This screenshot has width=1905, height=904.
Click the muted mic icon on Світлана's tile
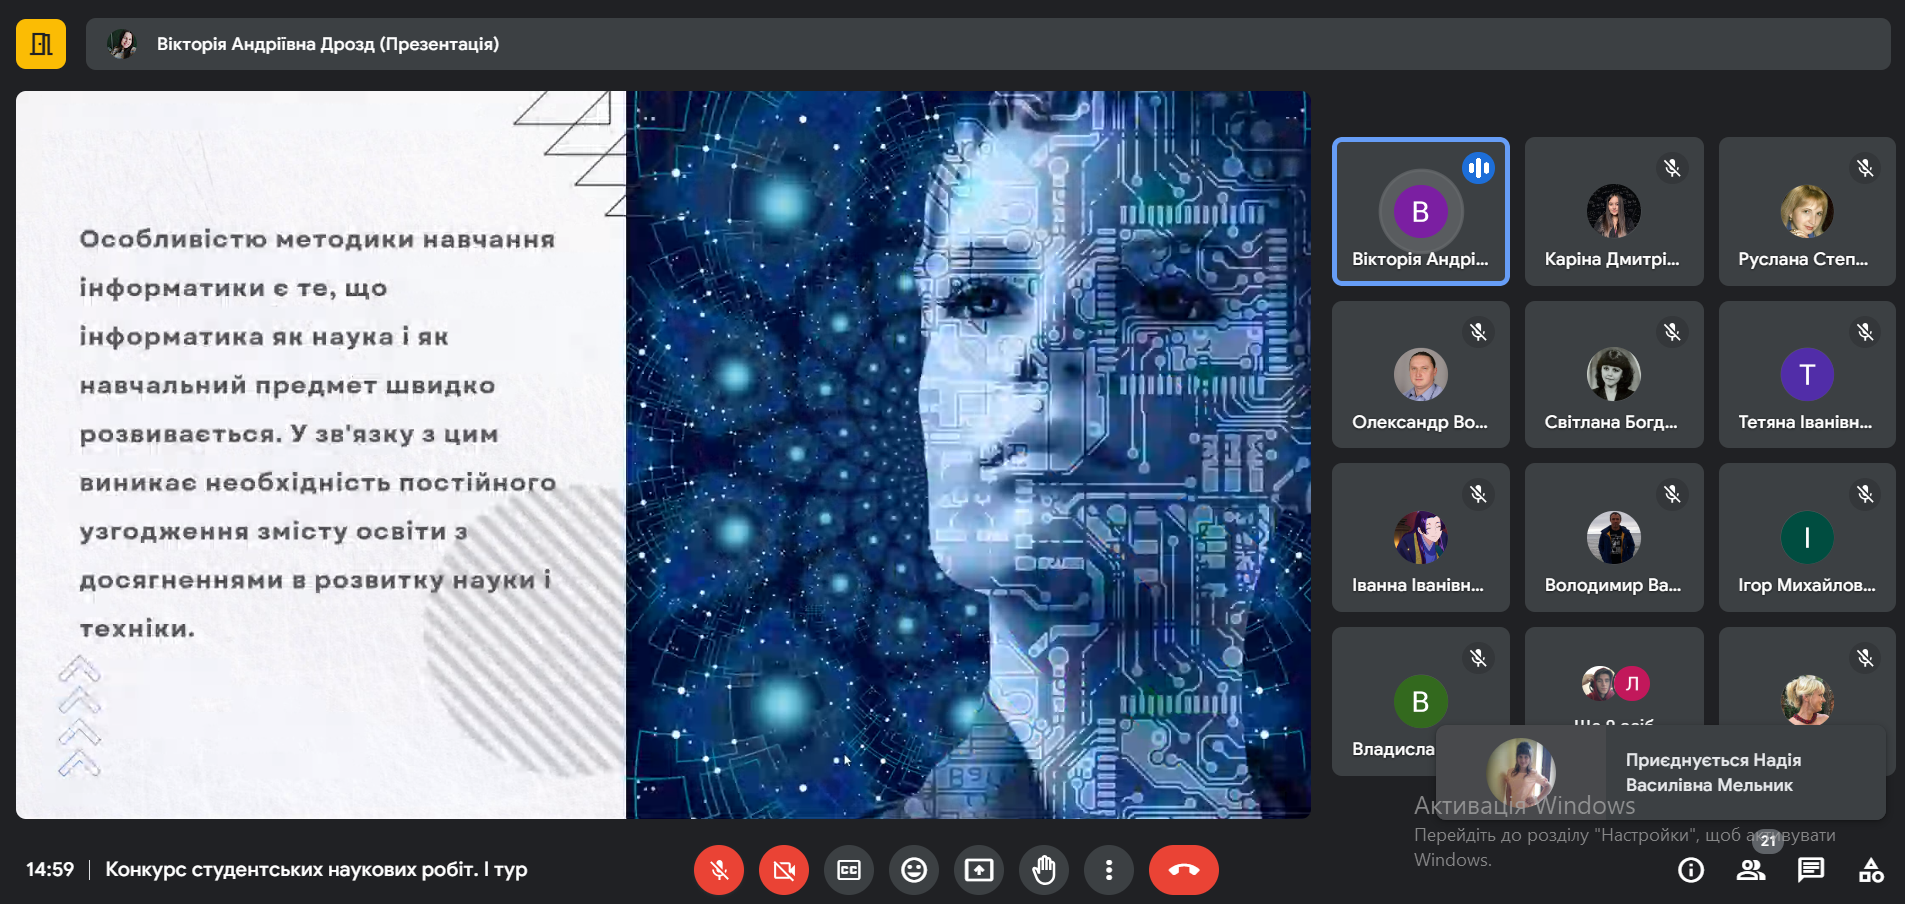point(1672,332)
